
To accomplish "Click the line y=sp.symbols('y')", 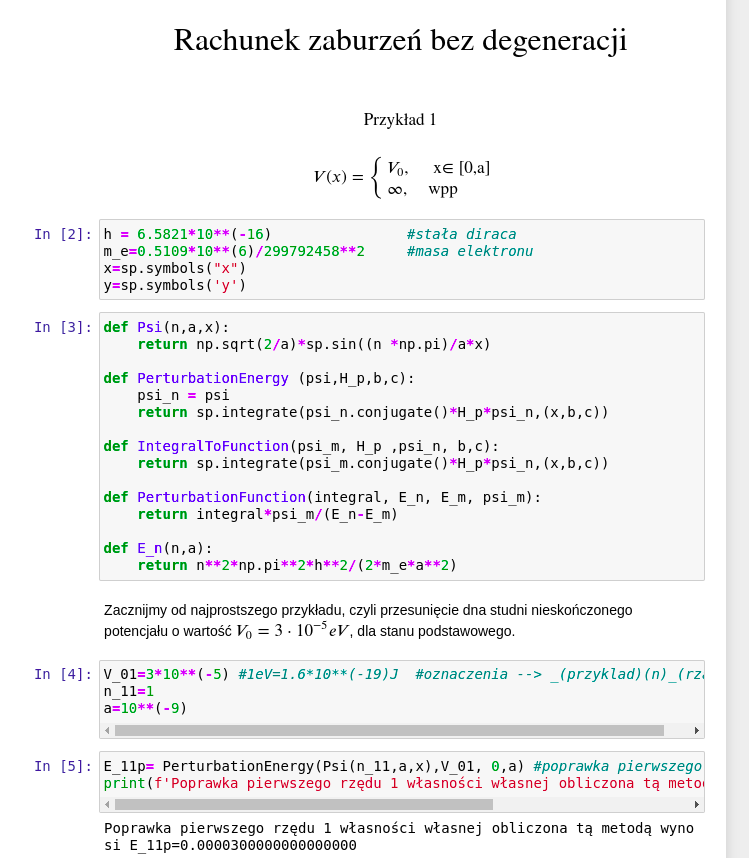I will coord(175,285).
